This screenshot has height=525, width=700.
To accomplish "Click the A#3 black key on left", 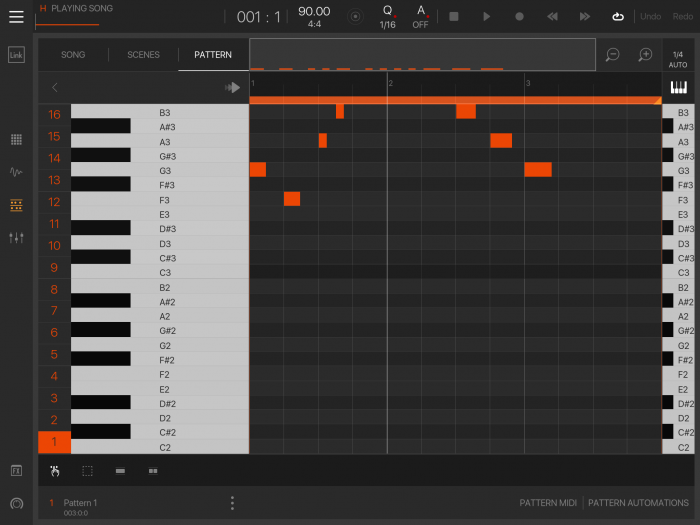I will coord(101,126).
